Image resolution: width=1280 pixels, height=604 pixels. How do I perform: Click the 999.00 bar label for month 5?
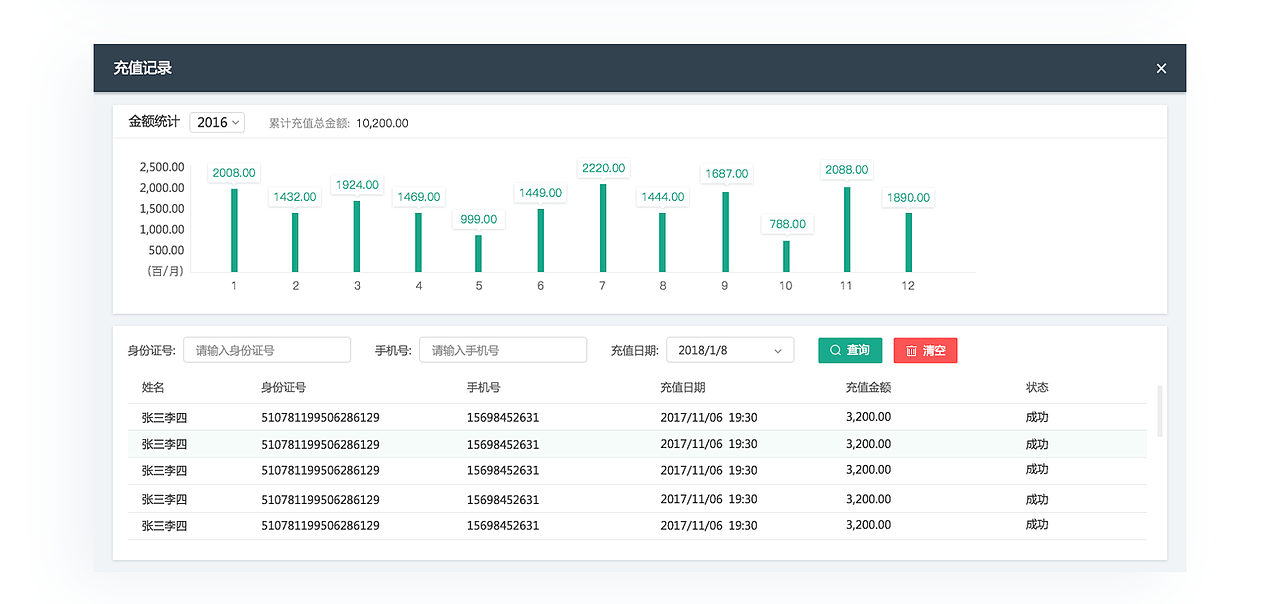coord(478,219)
